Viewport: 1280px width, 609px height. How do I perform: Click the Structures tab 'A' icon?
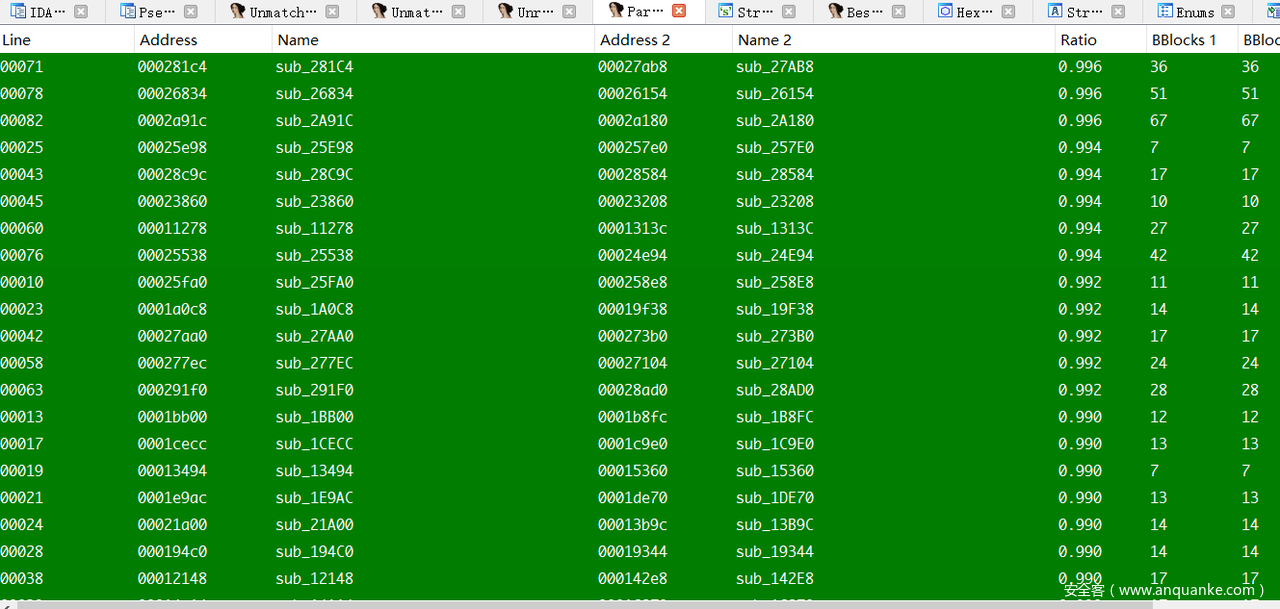(x=1055, y=12)
